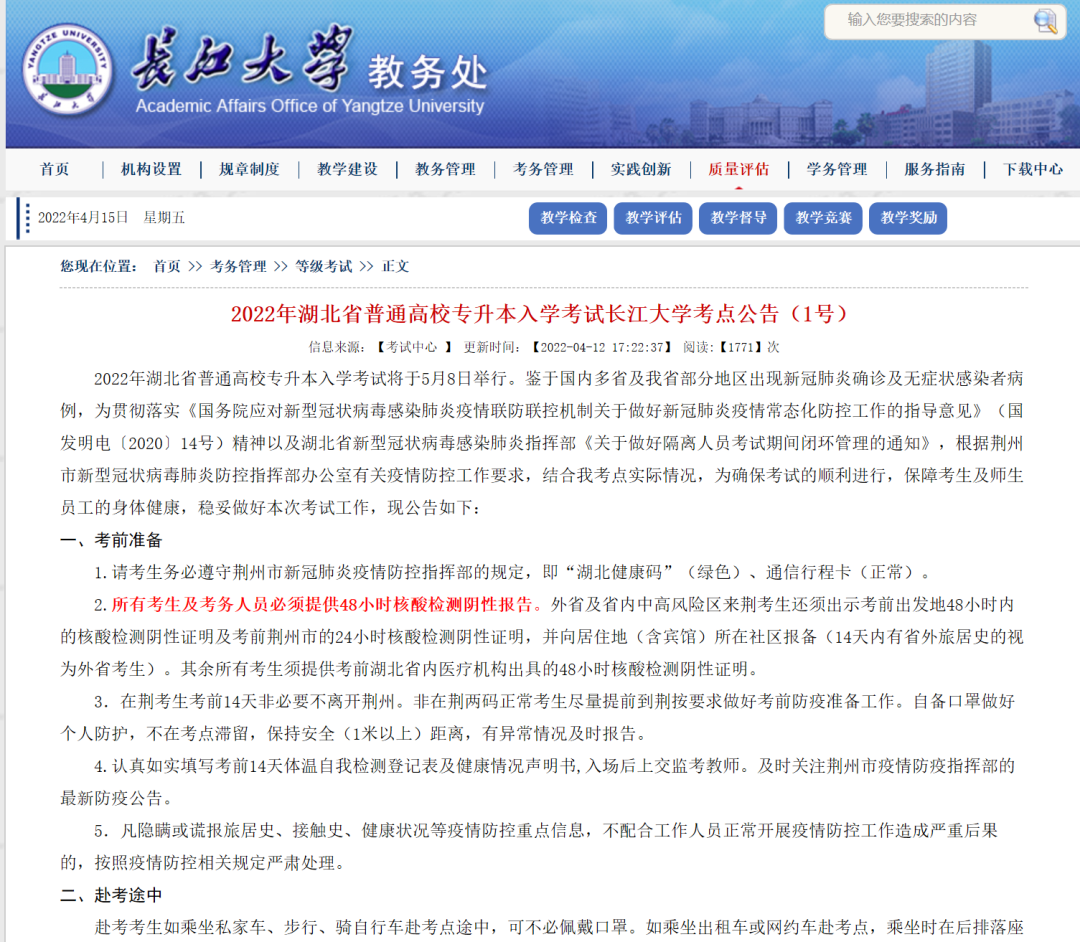Screen dimensions: 1080x942
Task: Open the 首页 navigation menu item
Action: (55, 169)
